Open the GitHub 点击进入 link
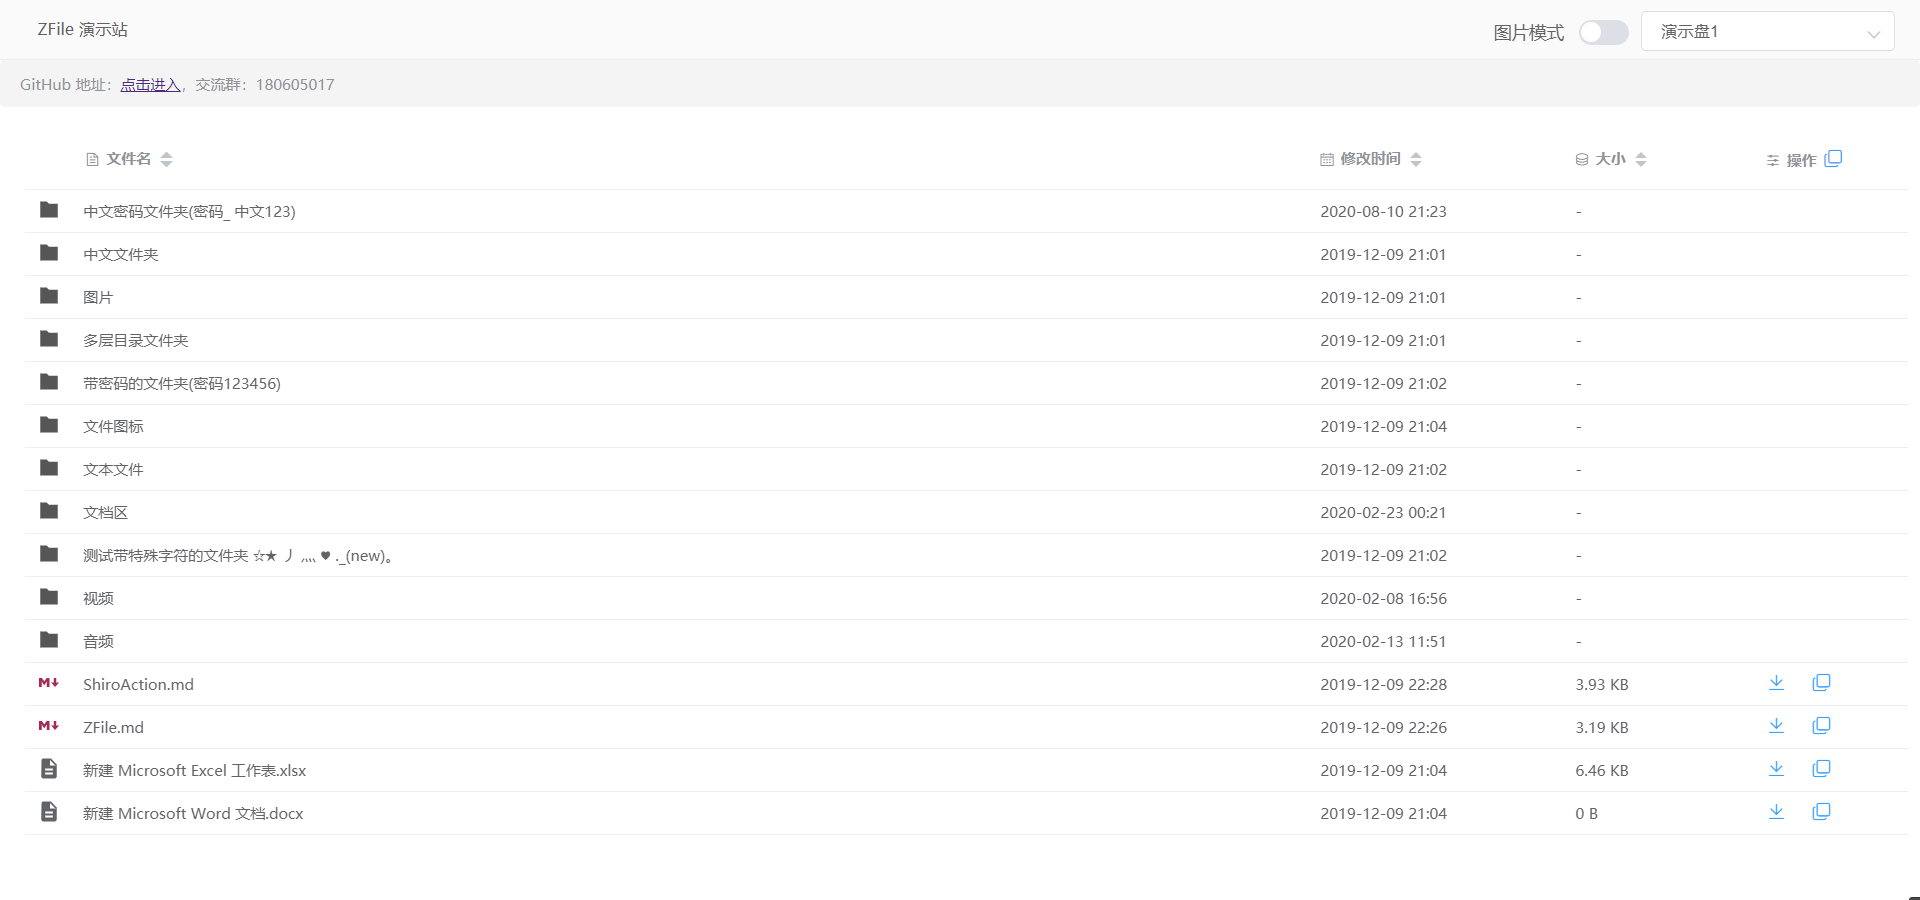1920x900 pixels. click(x=150, y=85)
